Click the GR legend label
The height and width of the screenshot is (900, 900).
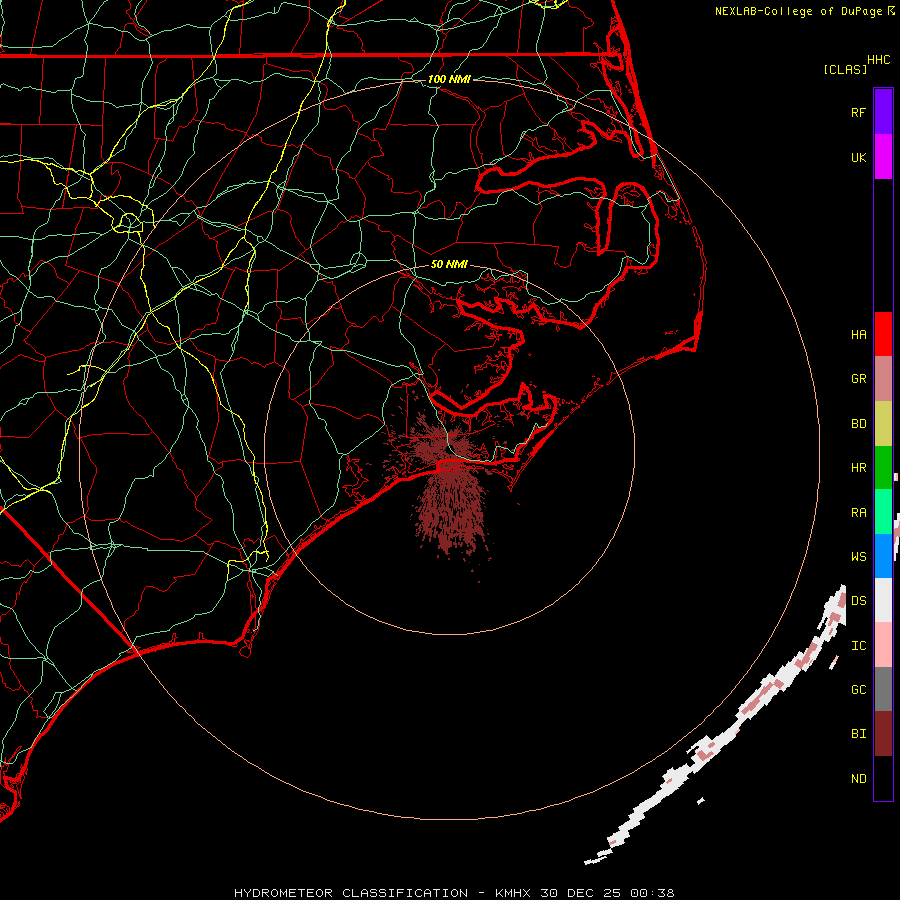(858, 379)
